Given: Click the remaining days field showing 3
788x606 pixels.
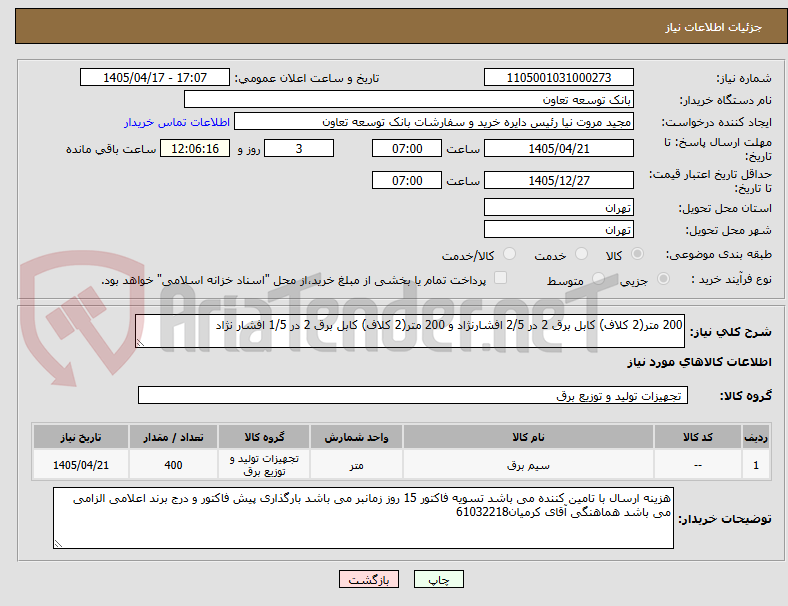Looking at the screenshot, I should (x=299, y=148).
